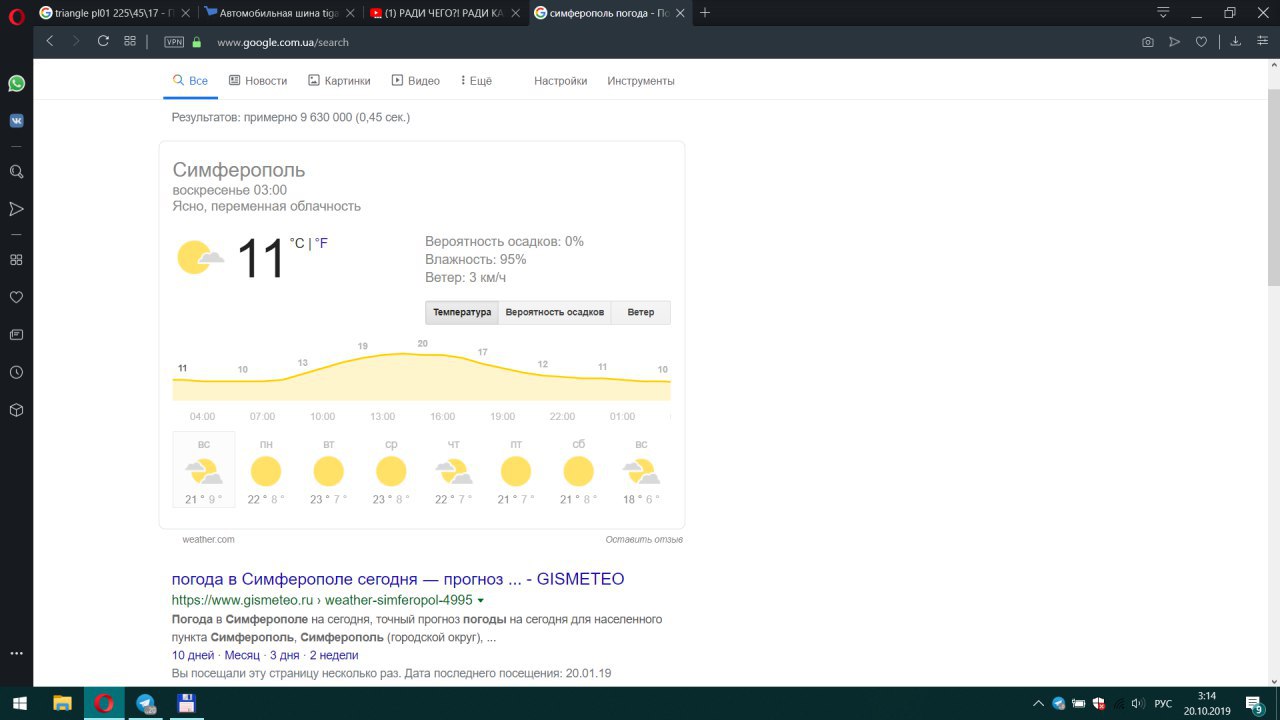Switch to Видео search results
The width and height of the screenshot is (1280, 720).
click(x=415, y=81)
